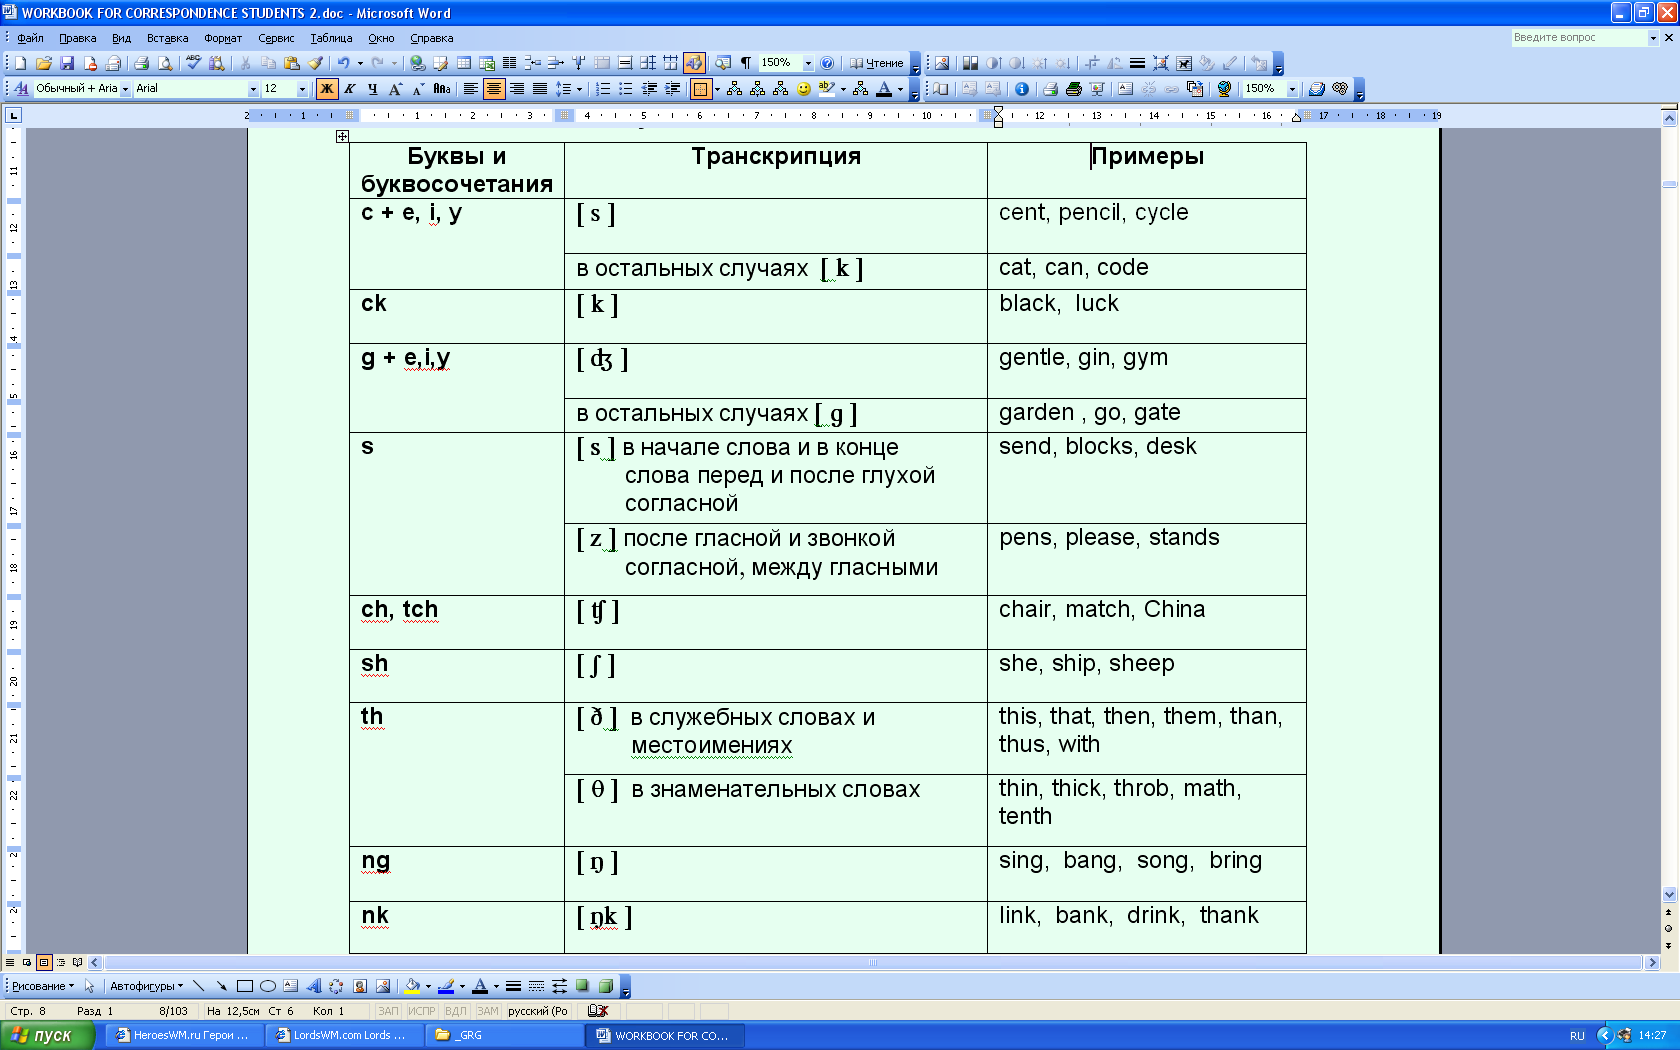
Task: Open the Рисование drawing menu
Action: 43,986
